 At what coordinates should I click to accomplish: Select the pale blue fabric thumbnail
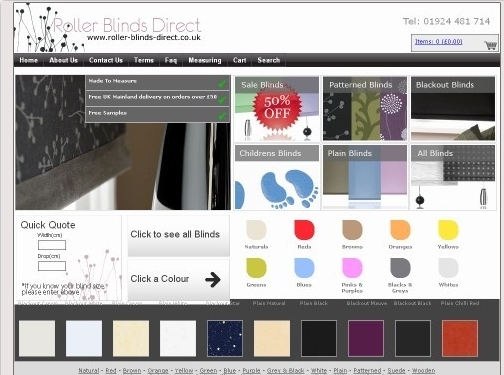point(84,338)
